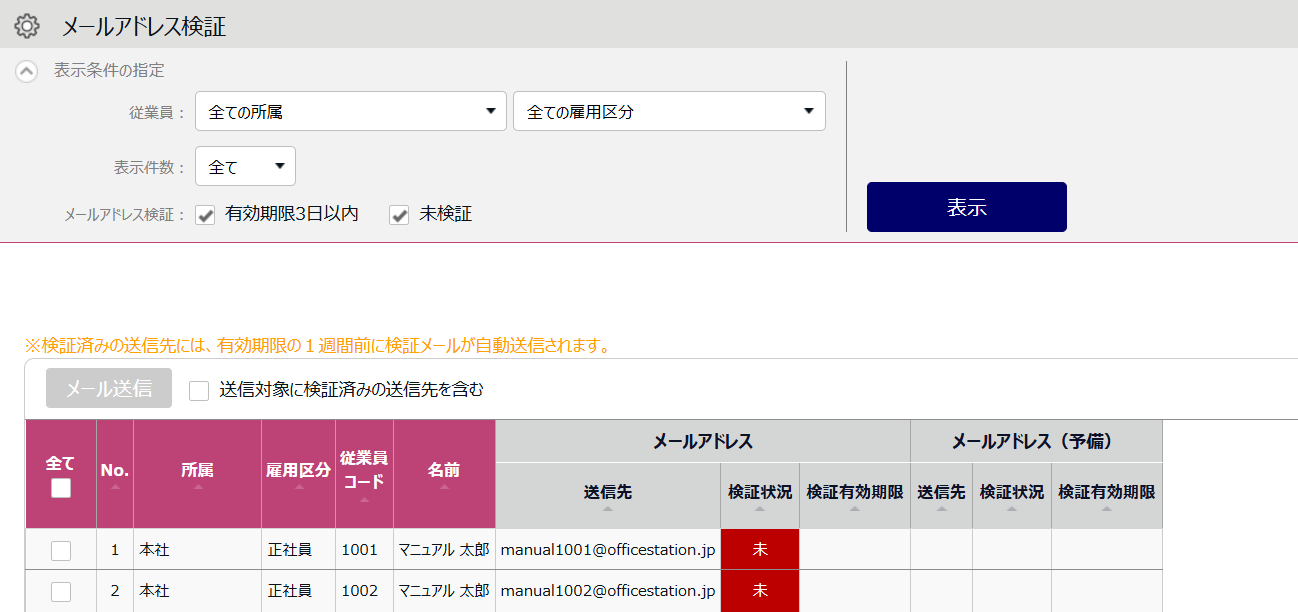Sort by メールアドレス(予備) 検証状況 column
The height and width of the screenshot is (612, 1298).
1012,496
